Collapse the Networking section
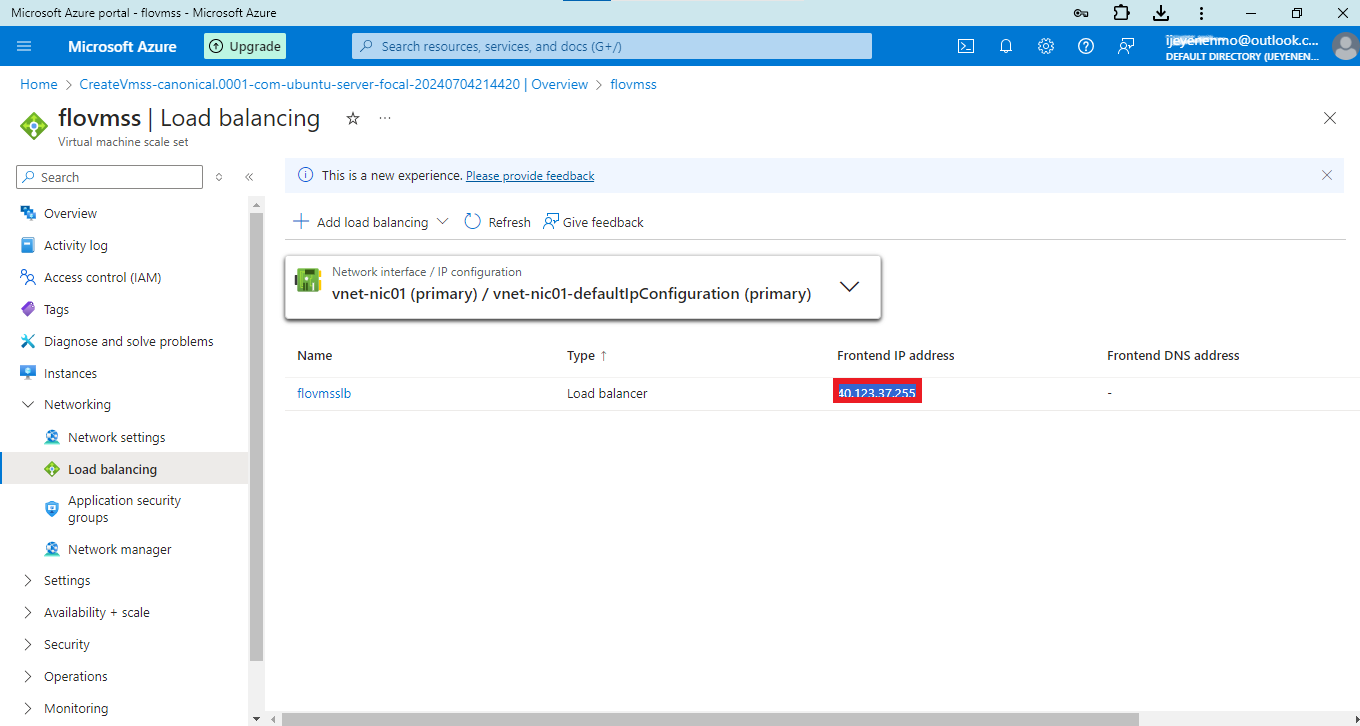 point(28,405)
